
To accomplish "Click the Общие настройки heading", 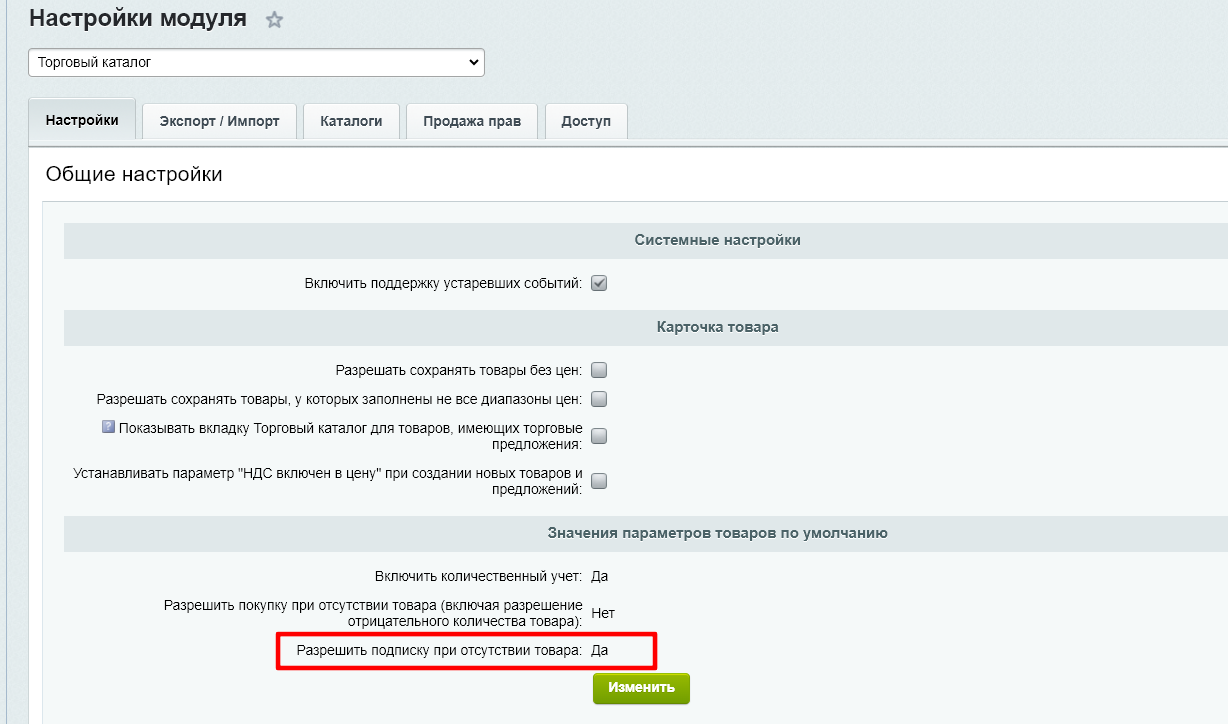I will pyautogui.click(x=134, y=175).
